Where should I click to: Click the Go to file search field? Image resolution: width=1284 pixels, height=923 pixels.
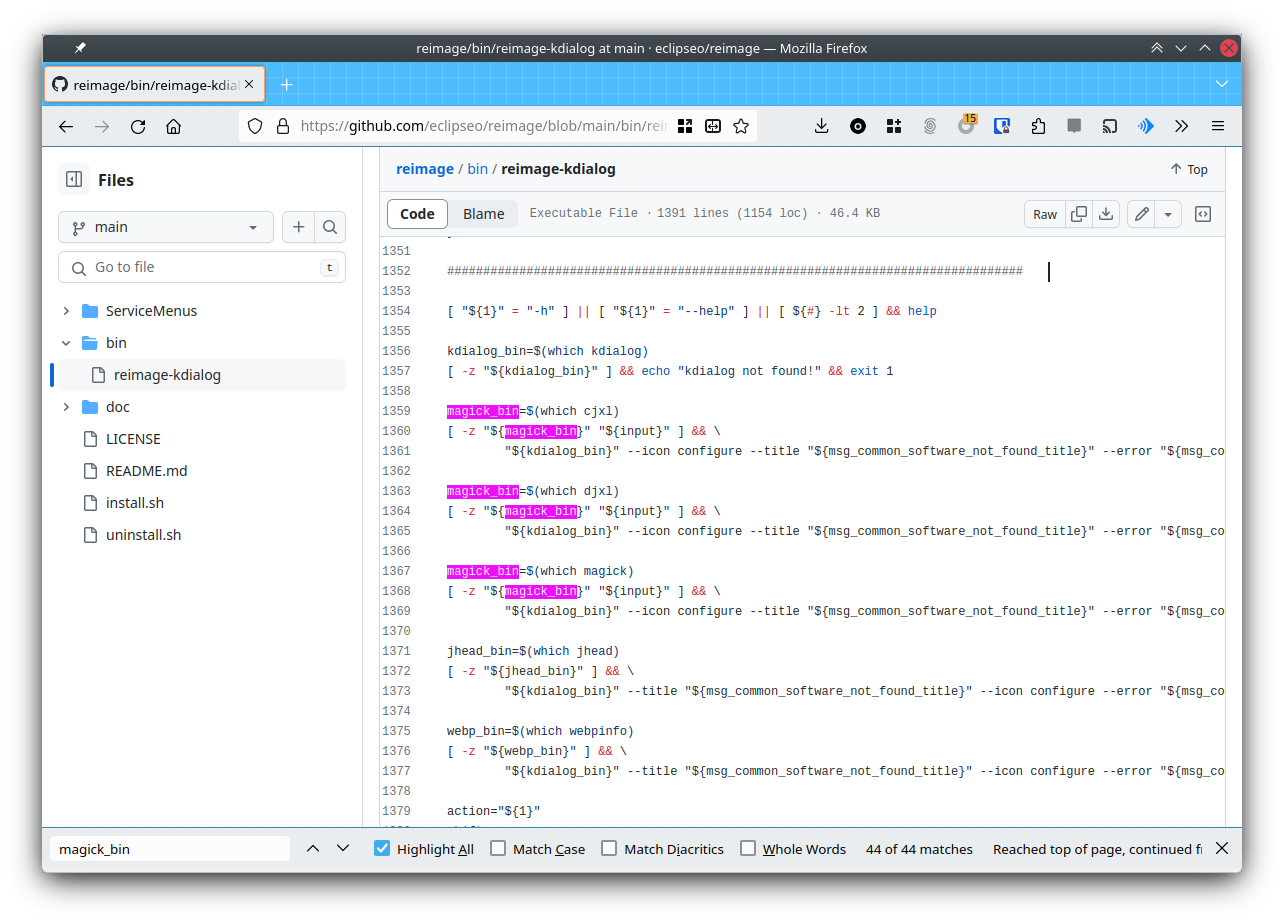tap(200, 267)
